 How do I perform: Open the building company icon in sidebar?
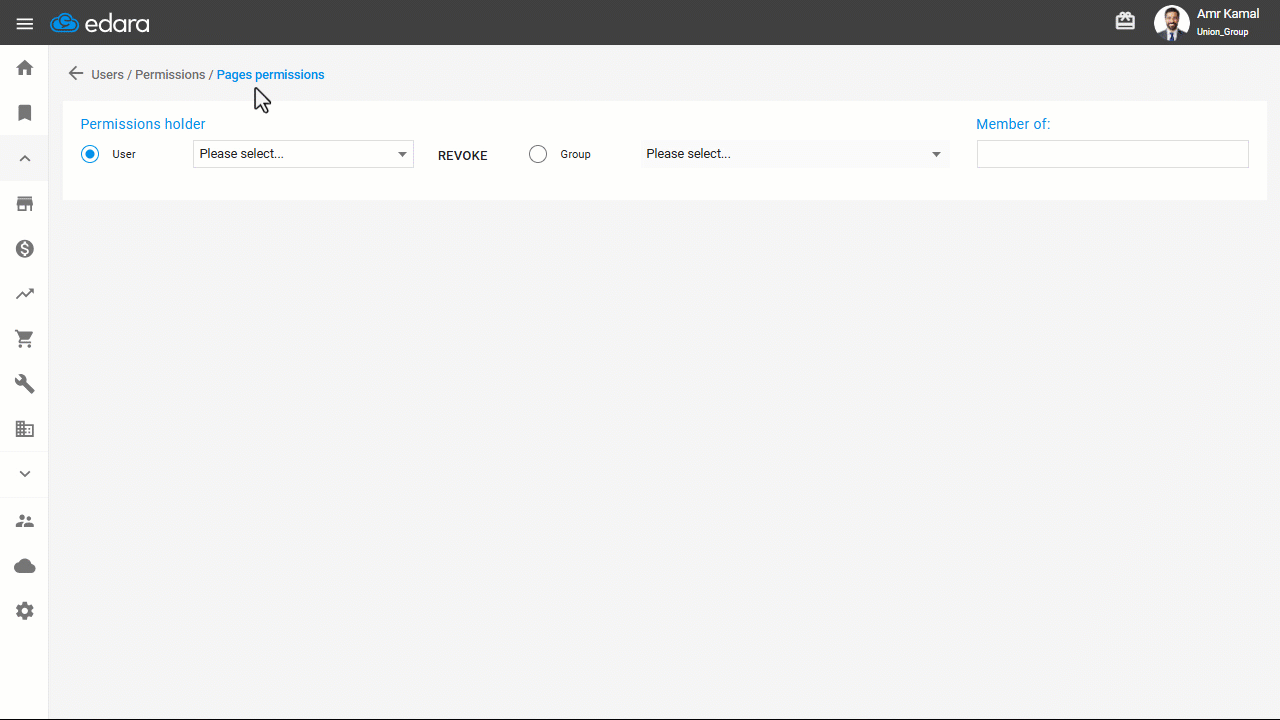coord(25,429)
